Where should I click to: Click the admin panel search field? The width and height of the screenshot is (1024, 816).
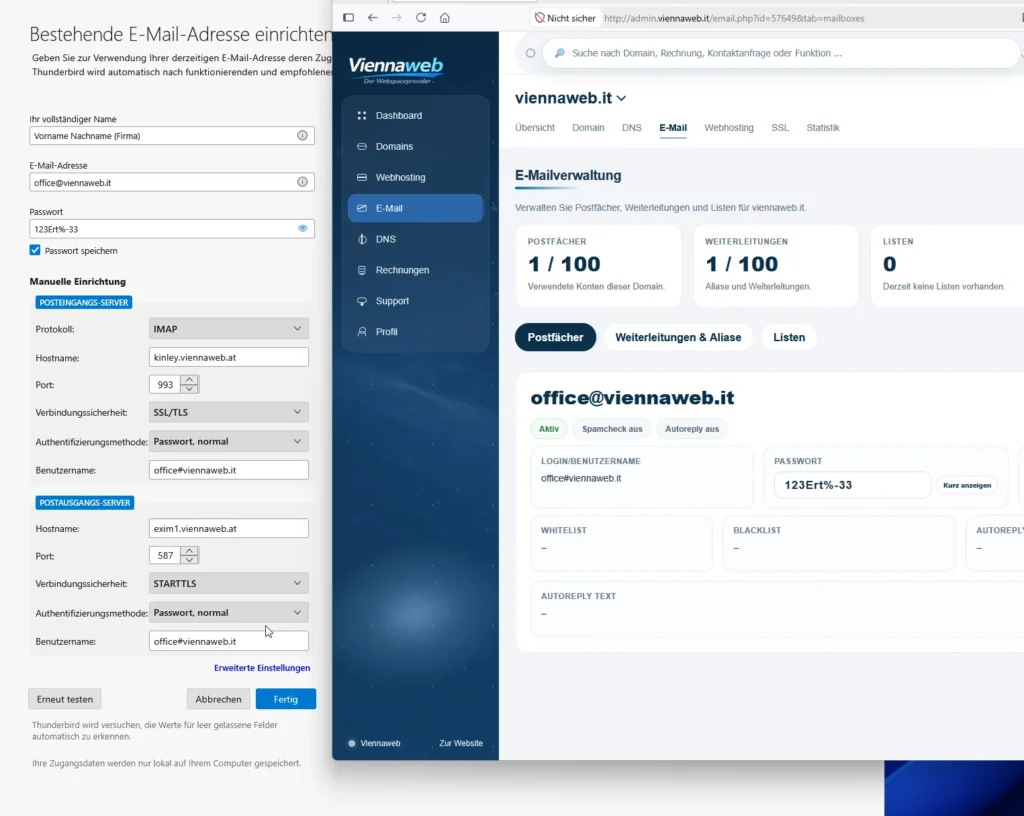pyautogui.click(x=780, y=53)
